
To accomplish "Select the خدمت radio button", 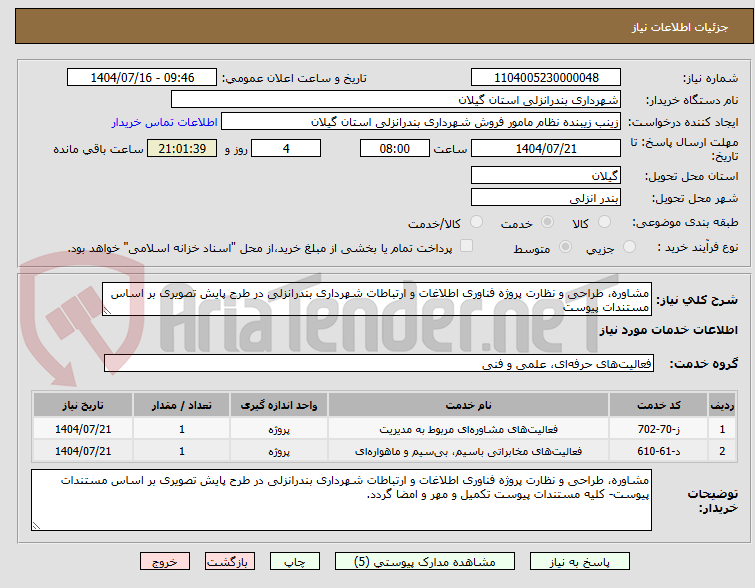I will 547,222.
